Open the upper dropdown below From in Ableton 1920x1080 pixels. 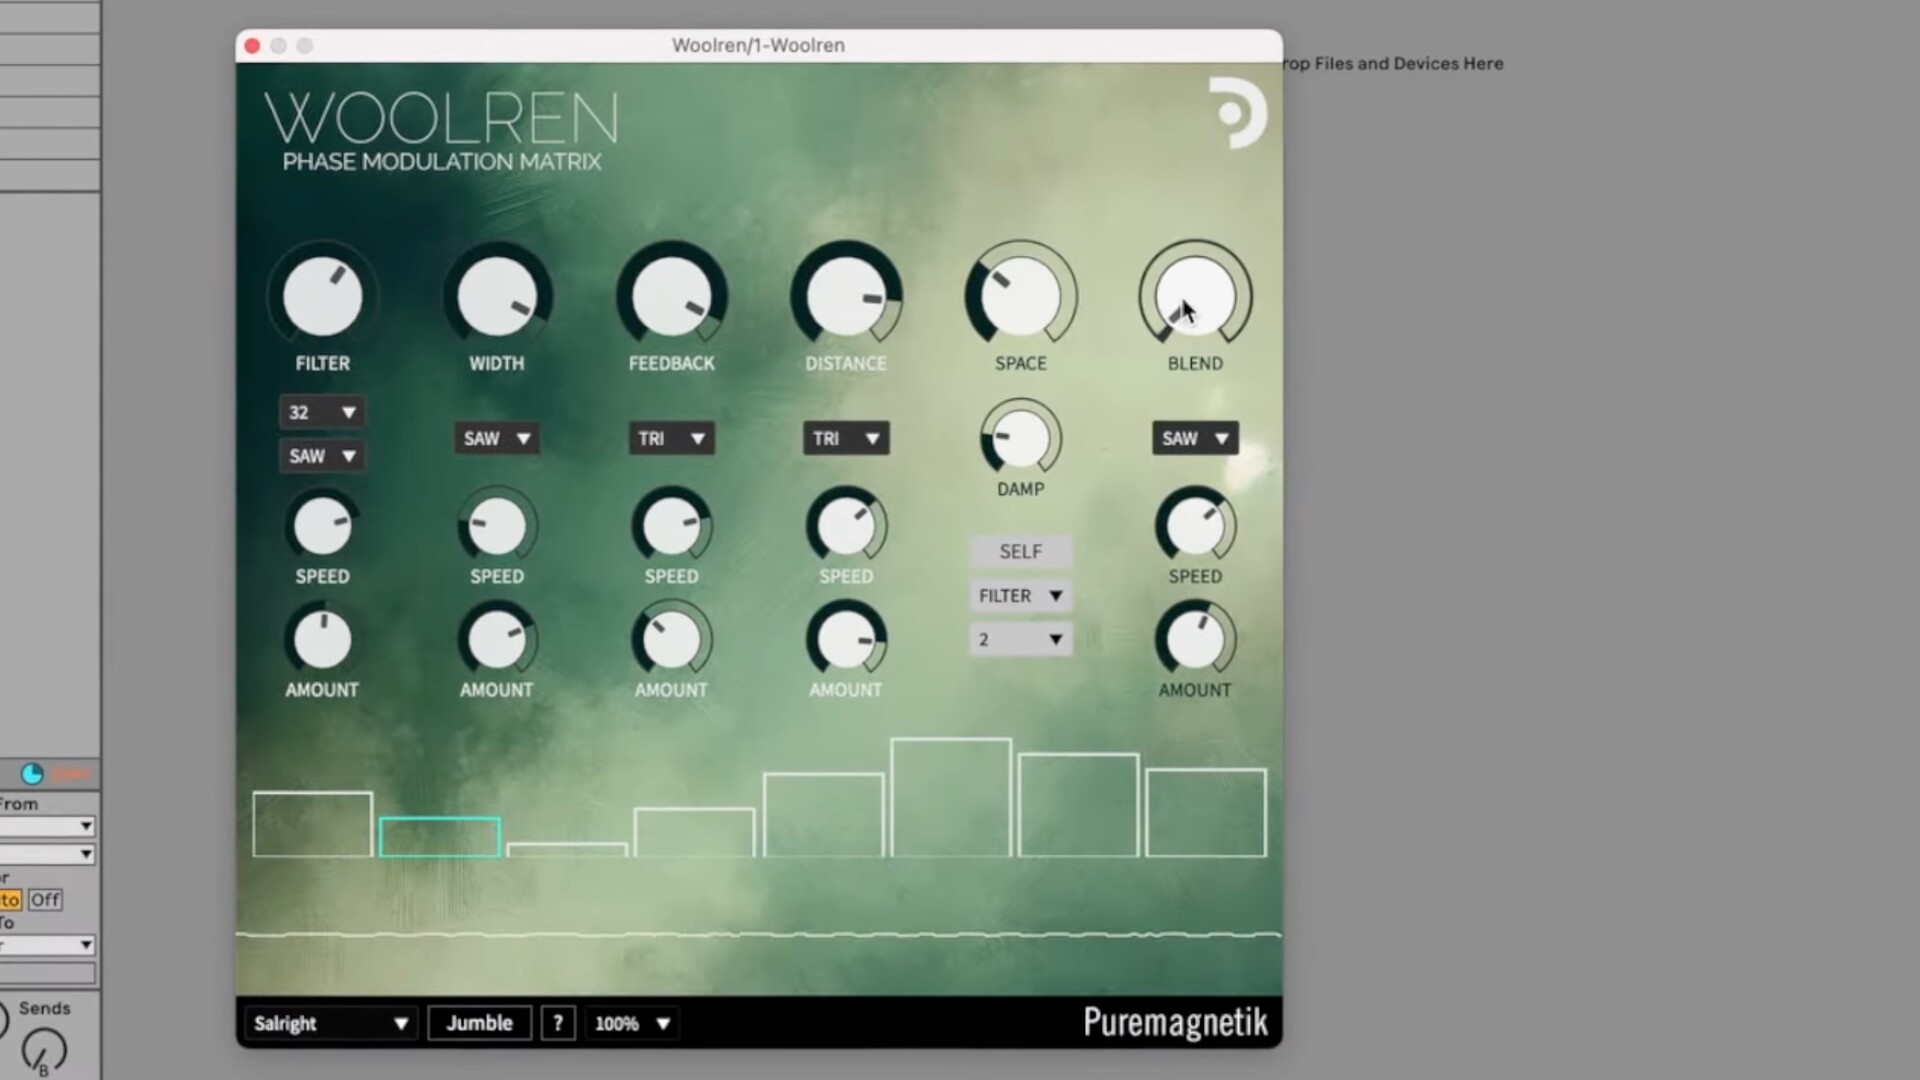point(47,826)
